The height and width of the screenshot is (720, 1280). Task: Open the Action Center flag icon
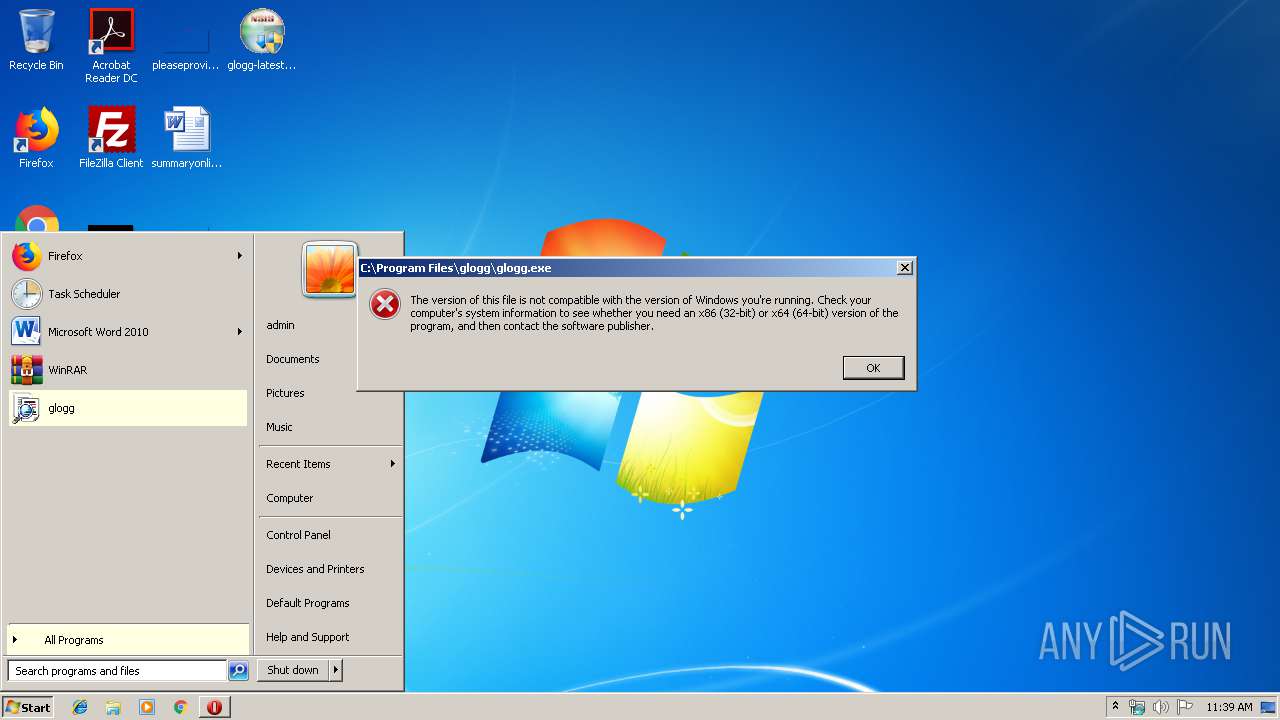[x=1185, y=707]
